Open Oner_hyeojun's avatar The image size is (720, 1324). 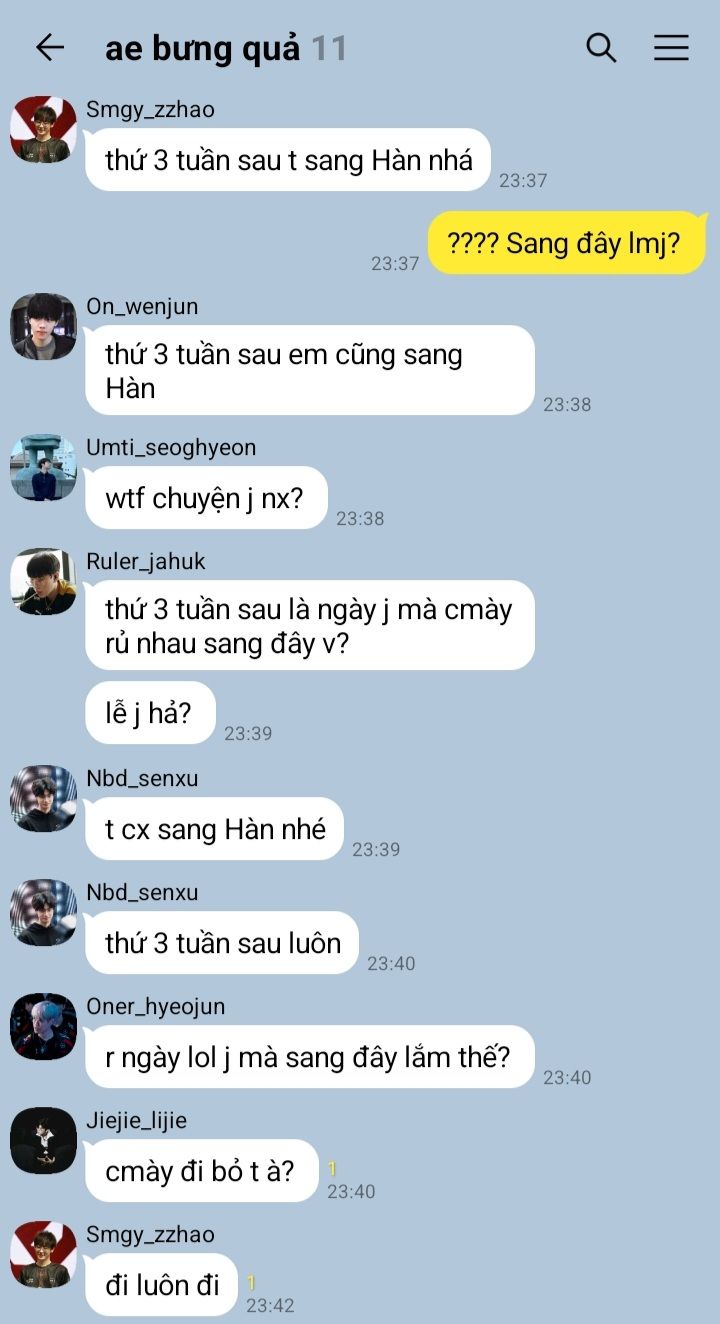tap(43, 1027)
